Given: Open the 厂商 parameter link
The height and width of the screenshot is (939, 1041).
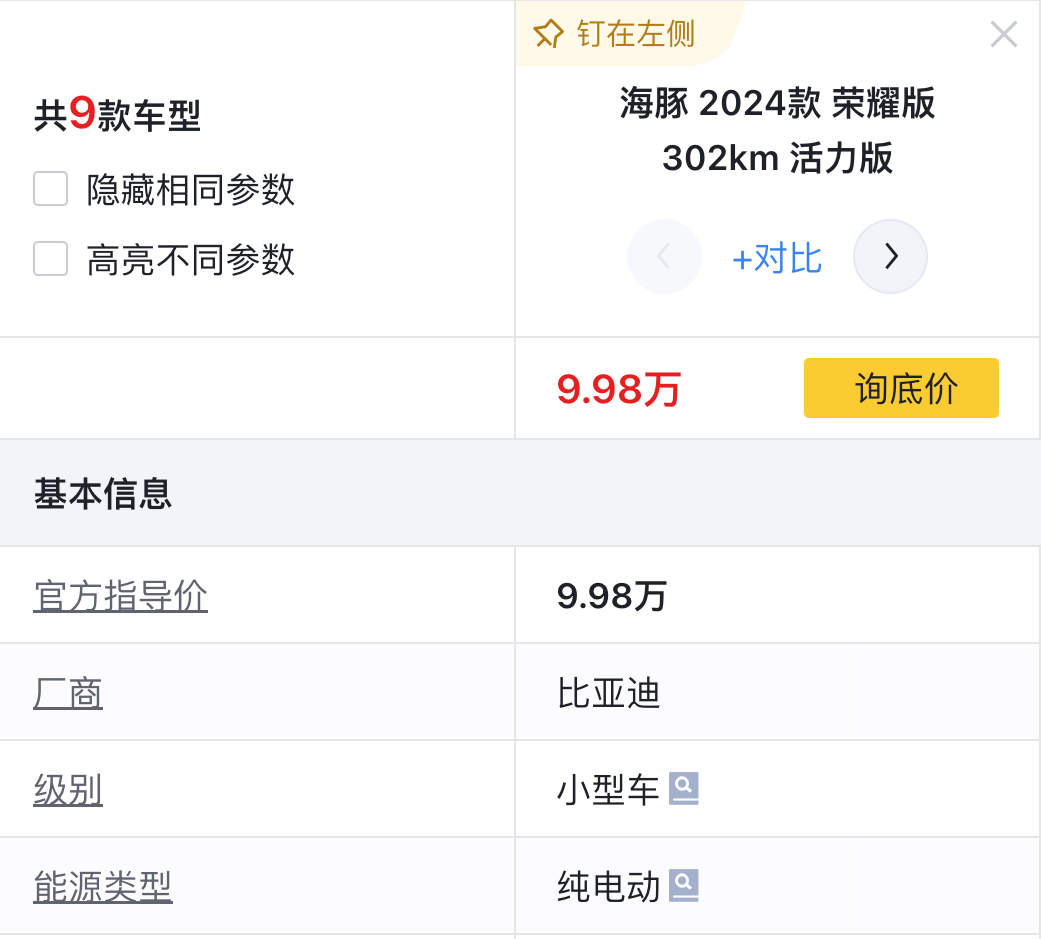Looking at the screenshot, I should (68, 693).
